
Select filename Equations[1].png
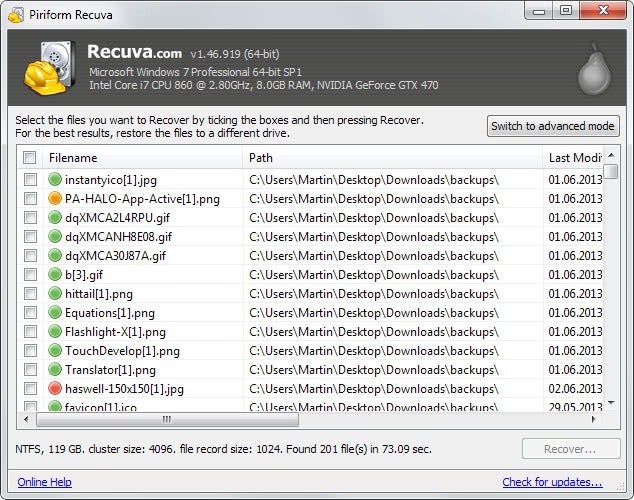pyautogui.click(x=110, y=312)
